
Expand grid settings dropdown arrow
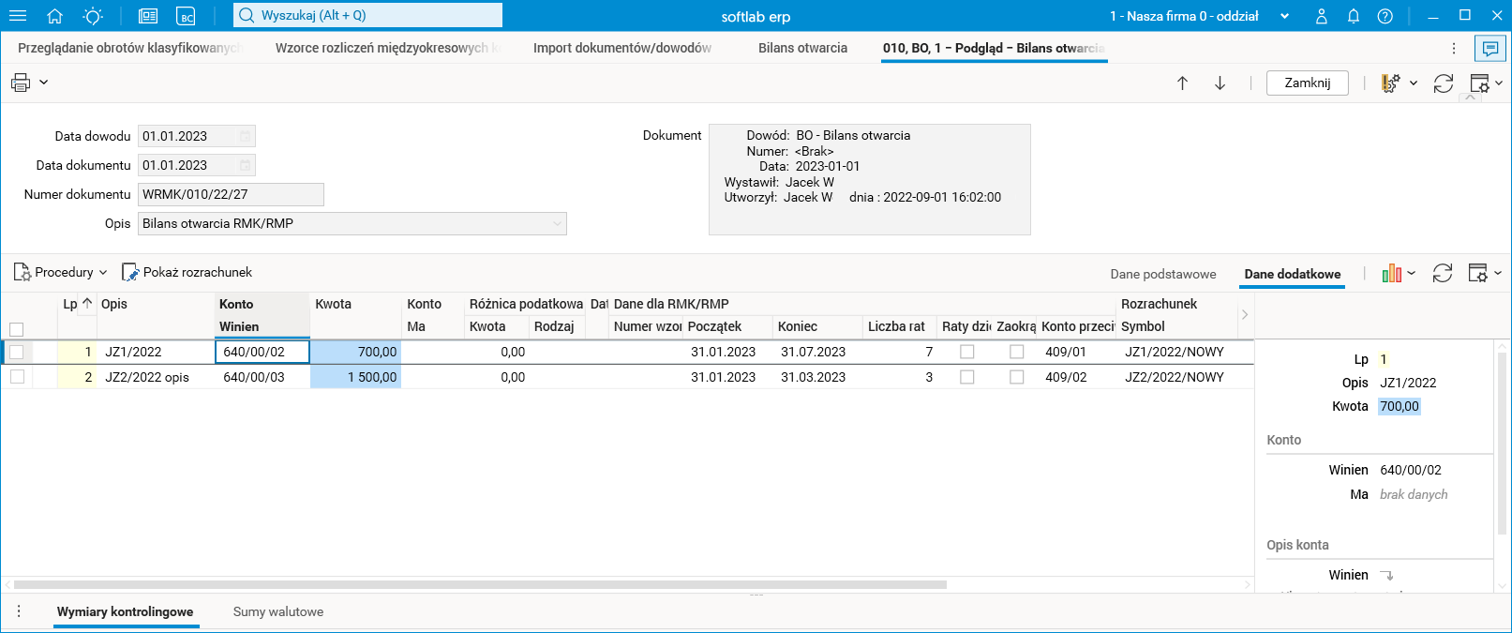click(x=1498, y=273)
